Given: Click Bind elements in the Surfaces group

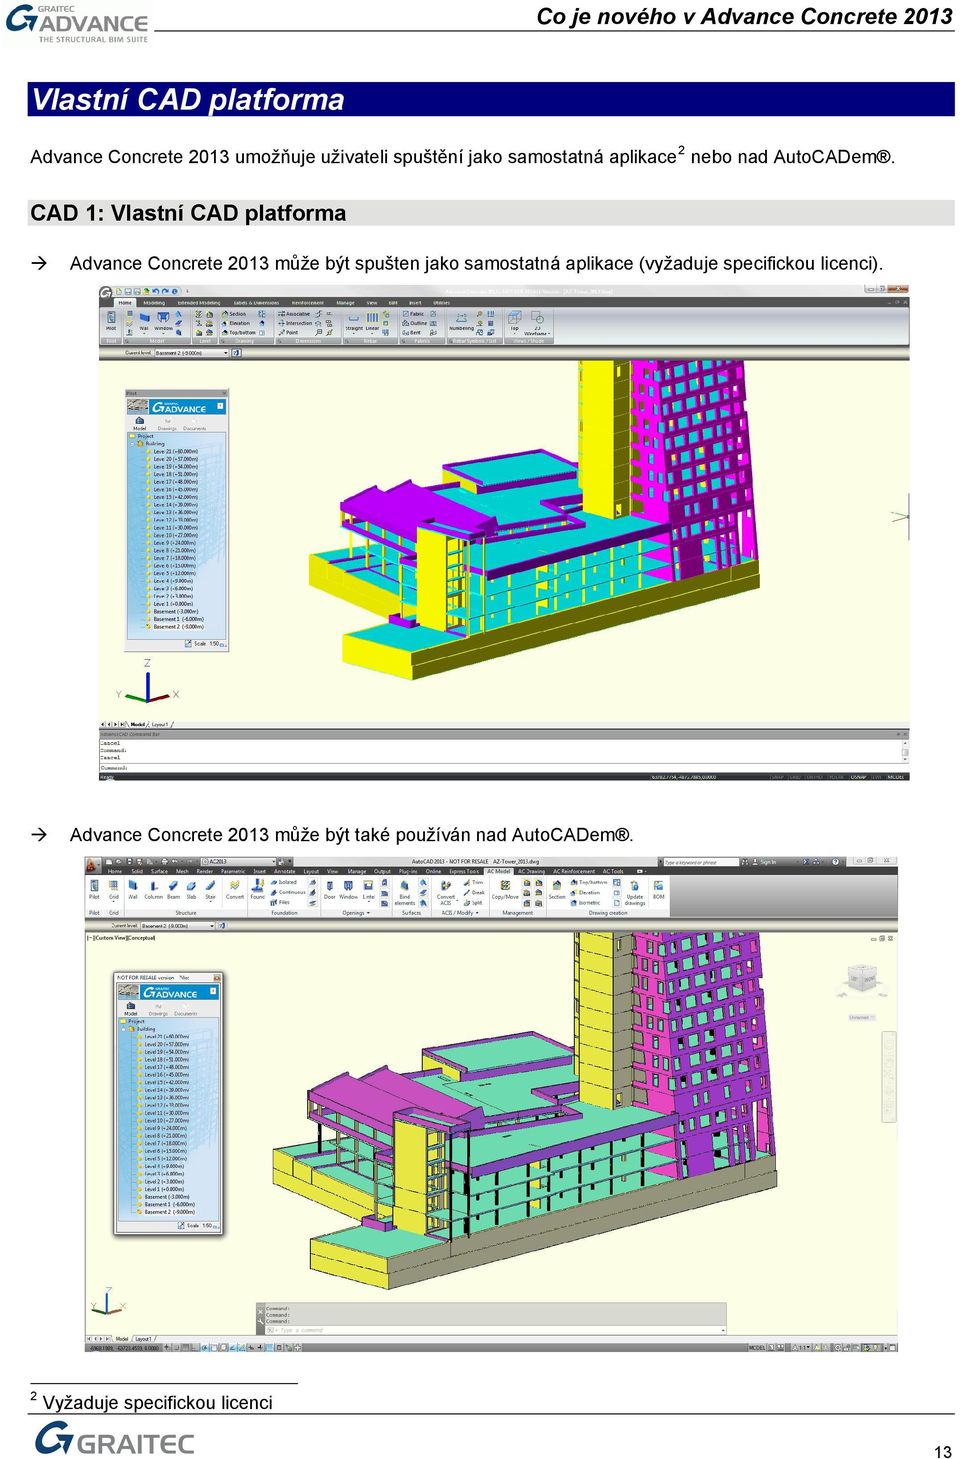Looking at the screenshot, I should coord(404,892).
